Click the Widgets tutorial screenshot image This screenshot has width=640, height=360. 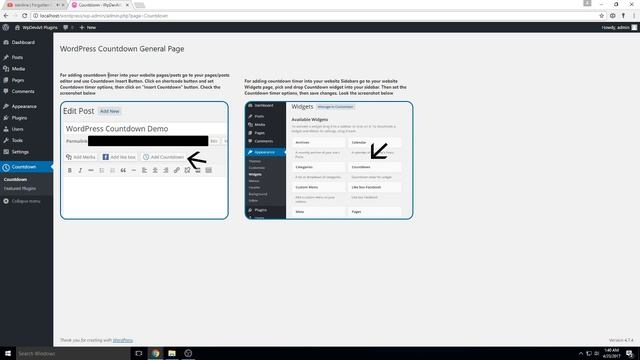[329, 160]
